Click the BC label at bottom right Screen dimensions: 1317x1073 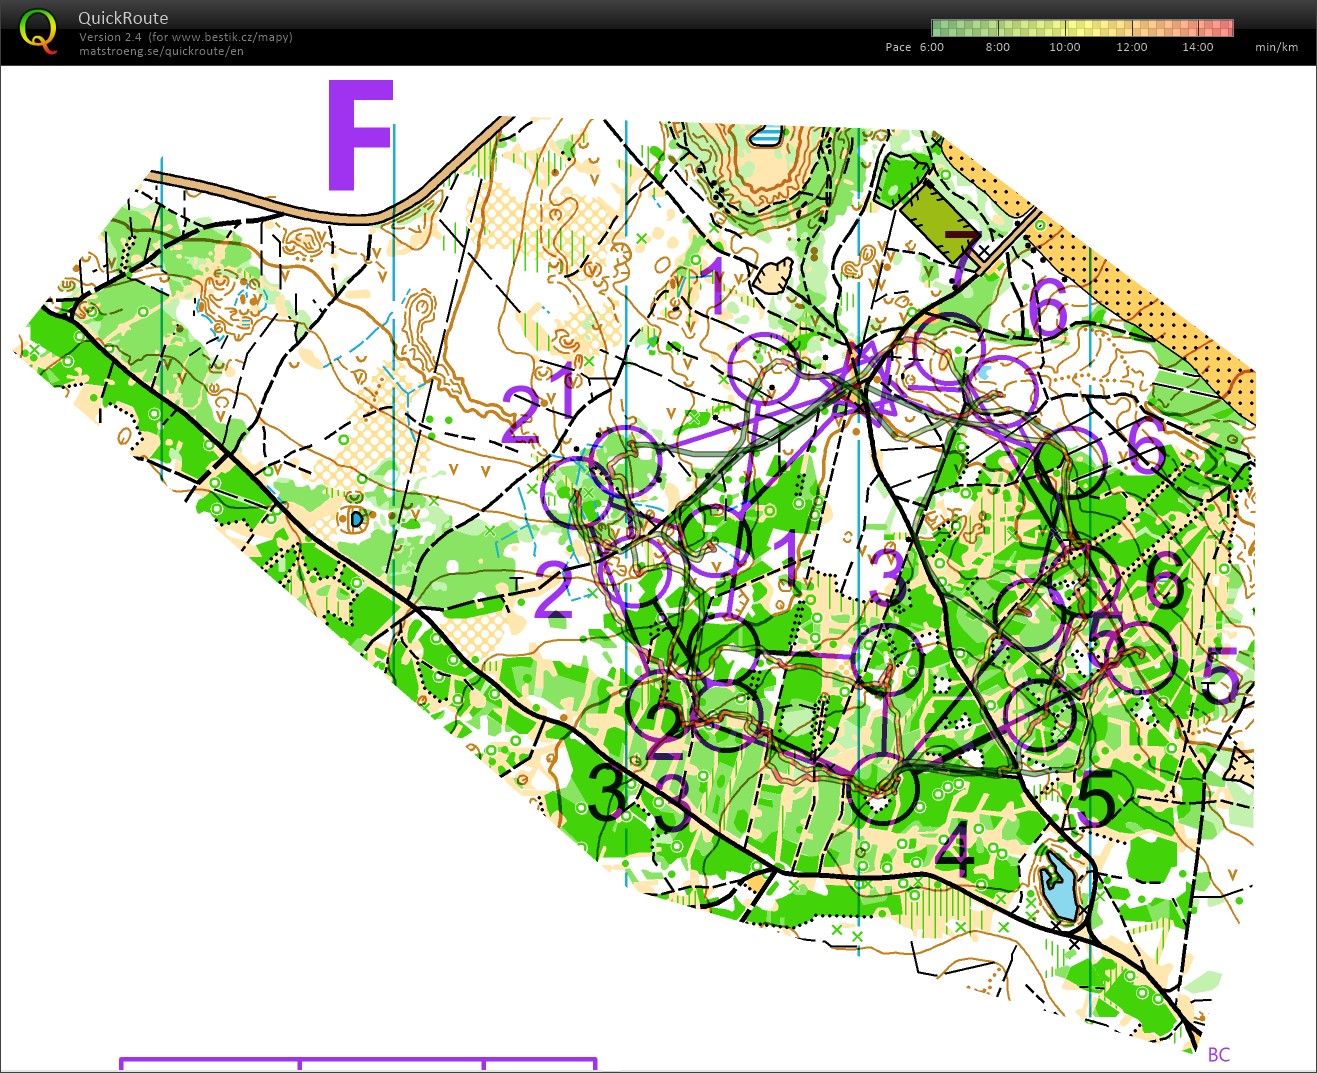coord(1220,1054)
